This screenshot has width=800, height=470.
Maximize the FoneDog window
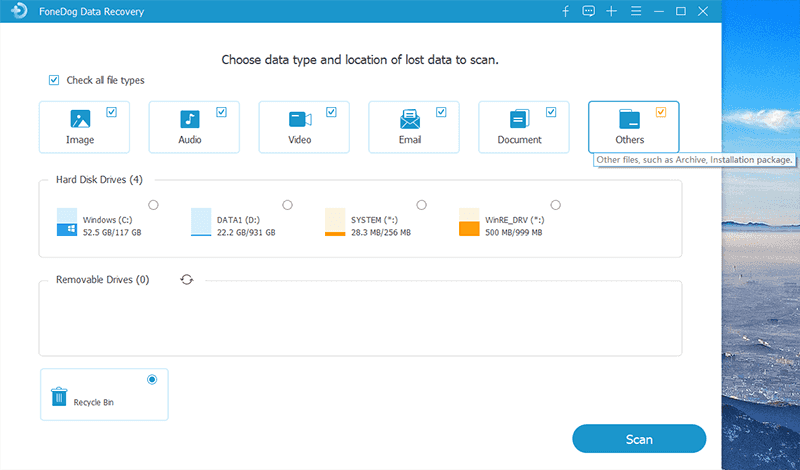[x=681, y=11]
